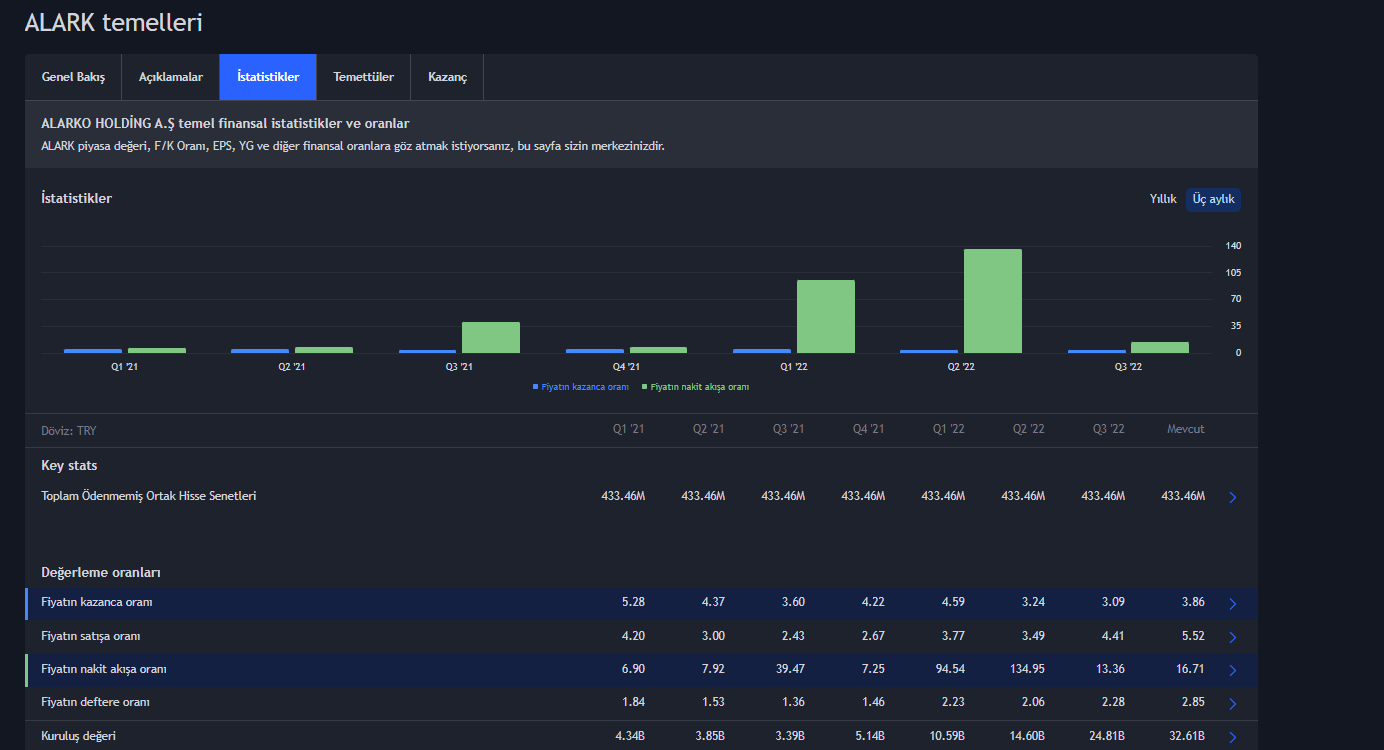
Task: Switch statistics to Yıllık view
Action: click(1163, 199)
